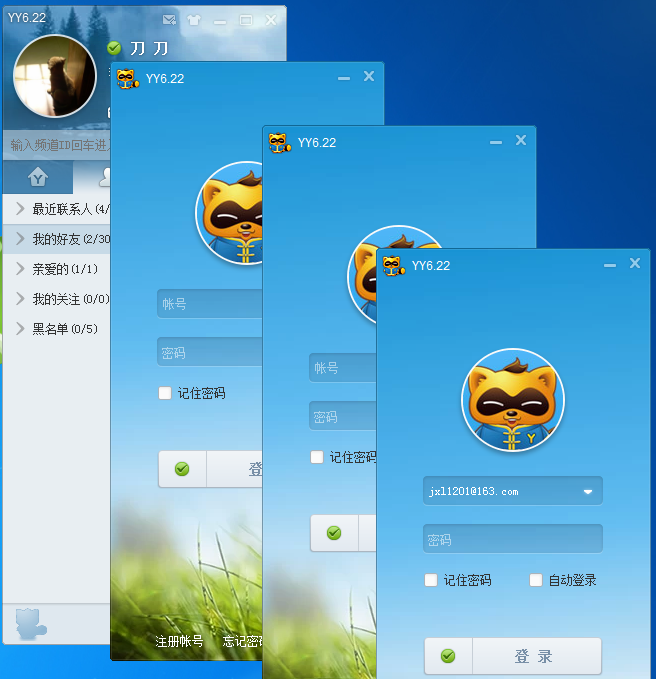The image size is (656, 679).
Task: Close the back login window
Action: tap(369, 76)
